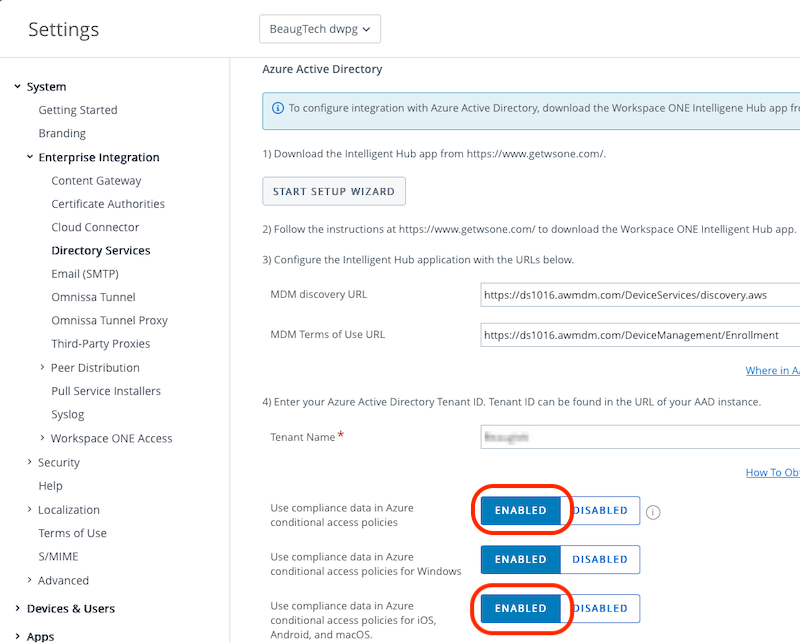This screenshot has width=800, height=644.
Task: Collapse the System section chevron
Action: click(17, 87)
